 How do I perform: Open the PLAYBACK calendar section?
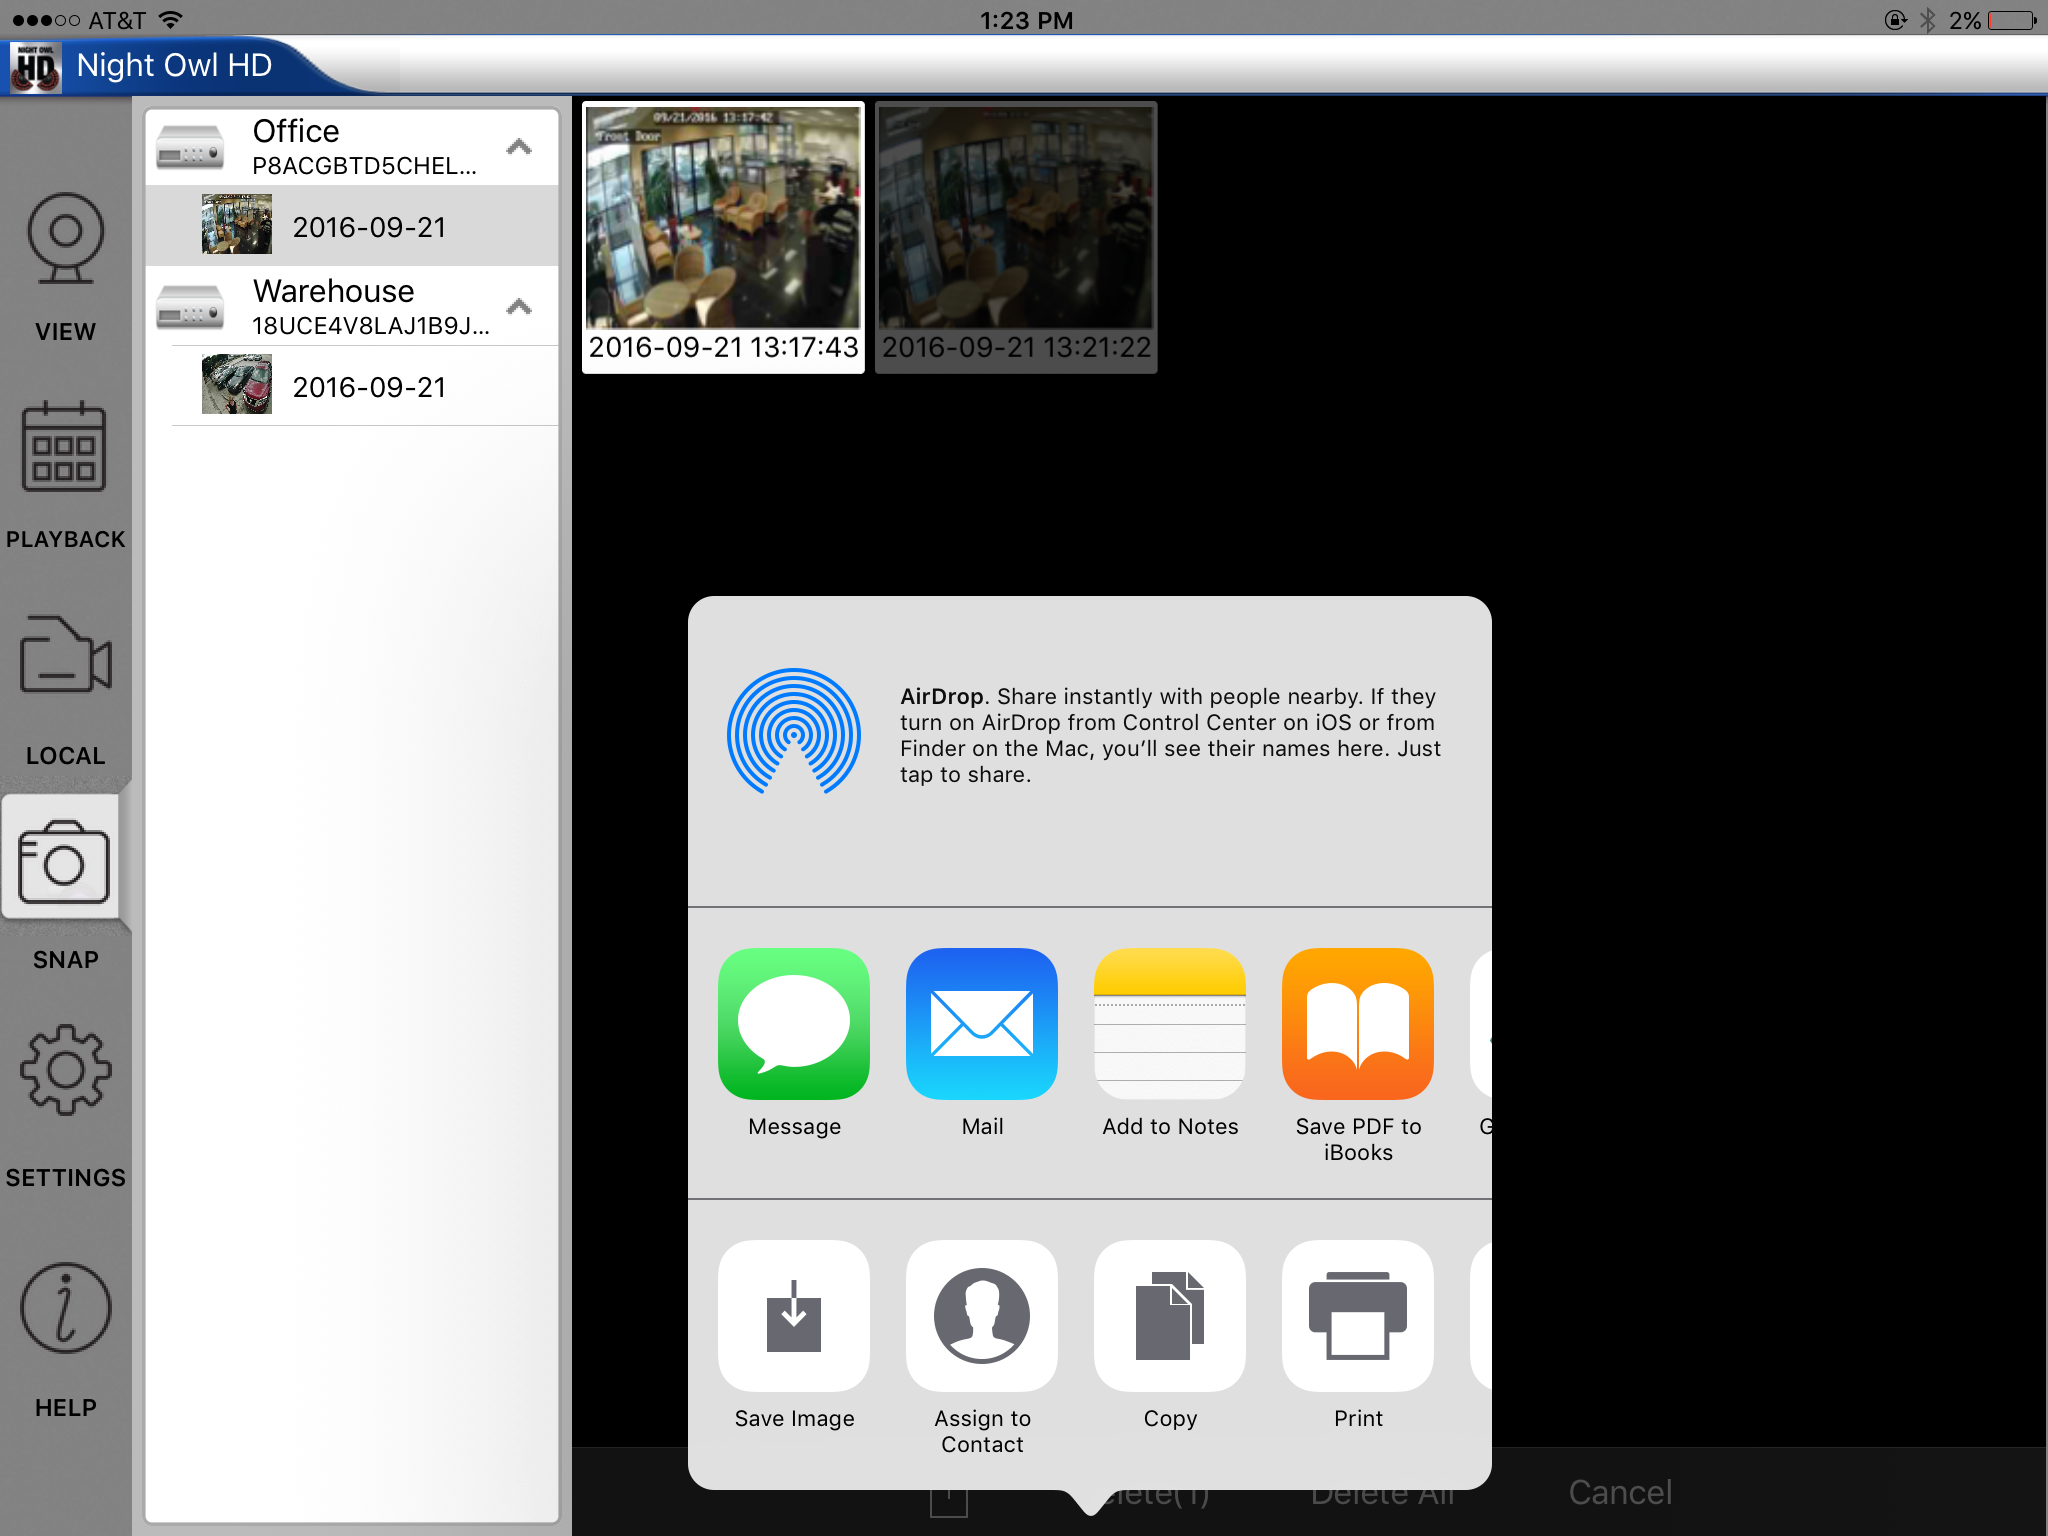65,475
